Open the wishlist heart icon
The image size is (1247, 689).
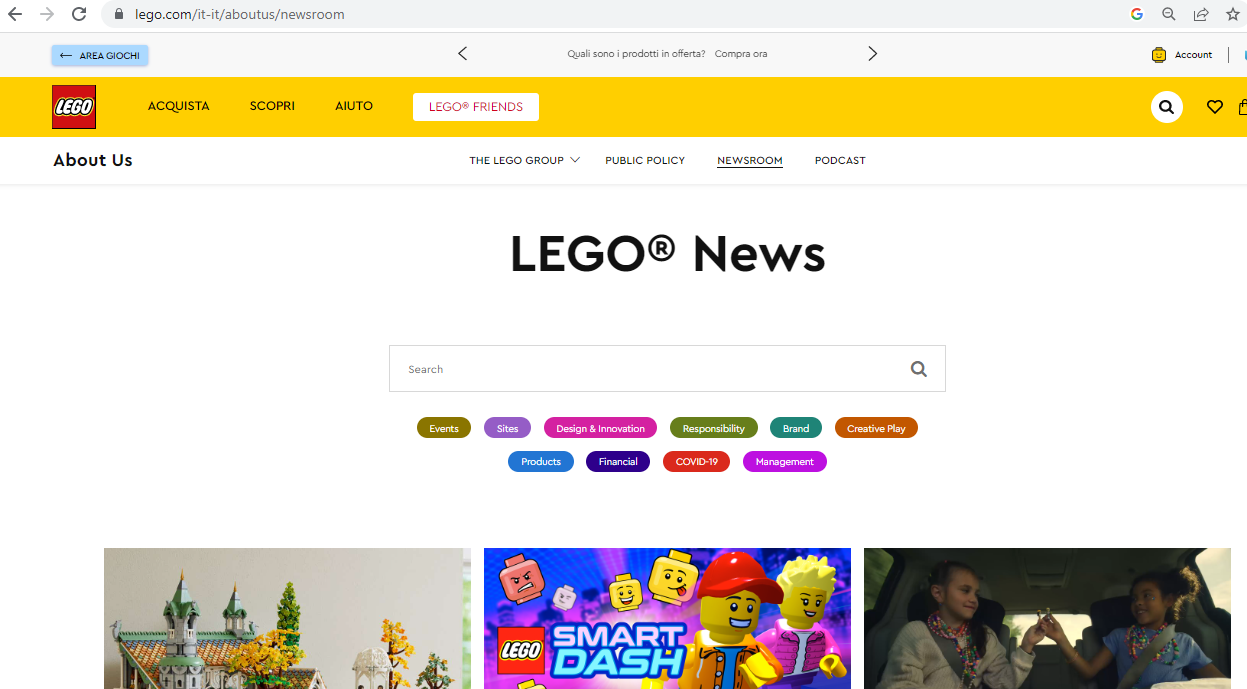[1215, 107]
